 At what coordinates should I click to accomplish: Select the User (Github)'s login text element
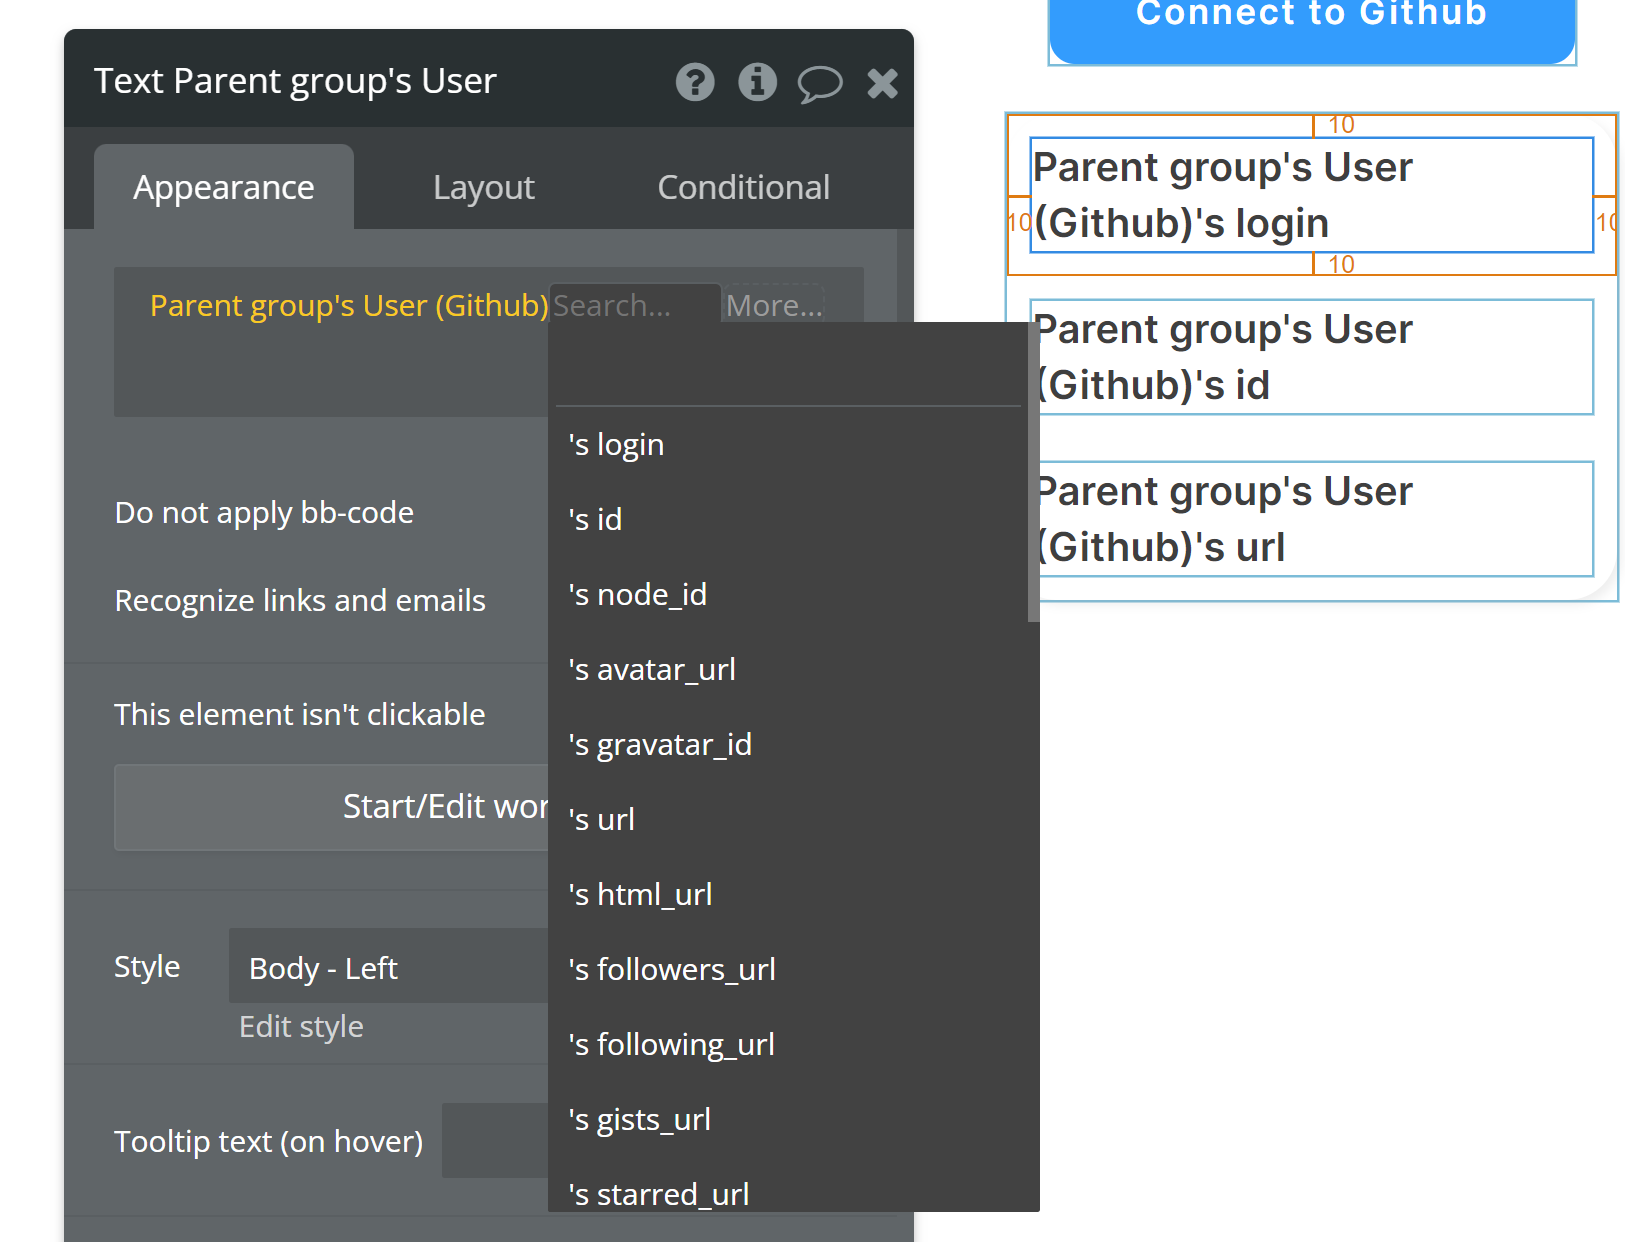coord(1311,195)
